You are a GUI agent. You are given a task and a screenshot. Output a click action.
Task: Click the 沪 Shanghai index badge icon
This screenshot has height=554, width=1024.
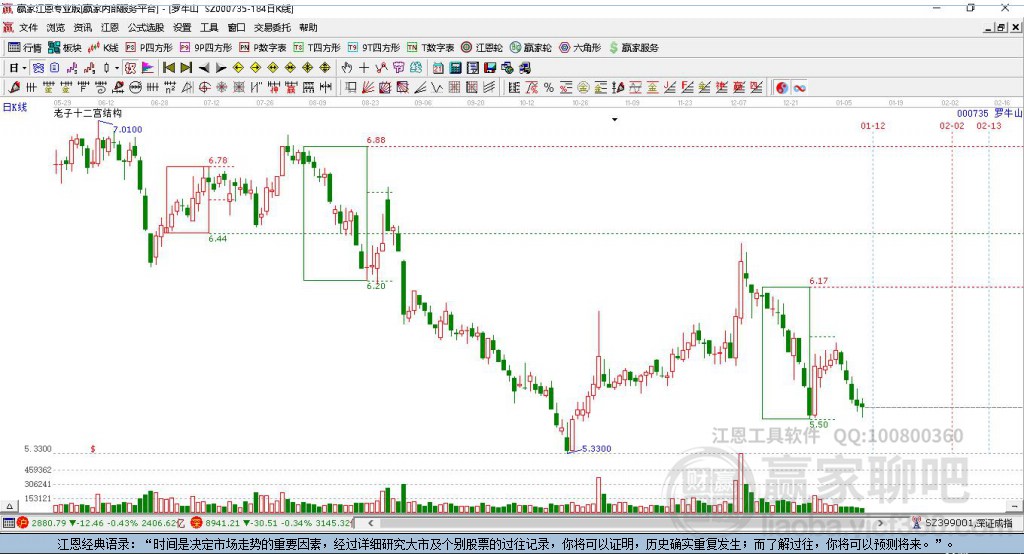click(x=23, y=523)
